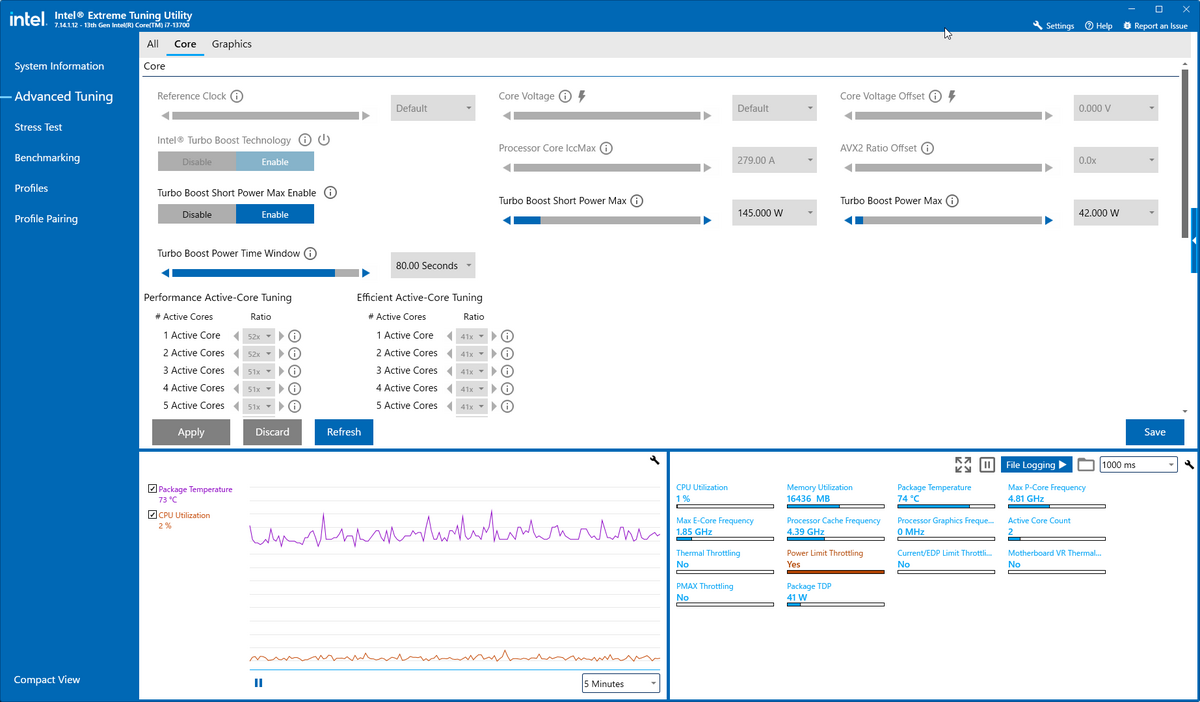
Task: Click Turbo Boost Power Max slider track
Action: 948,220
